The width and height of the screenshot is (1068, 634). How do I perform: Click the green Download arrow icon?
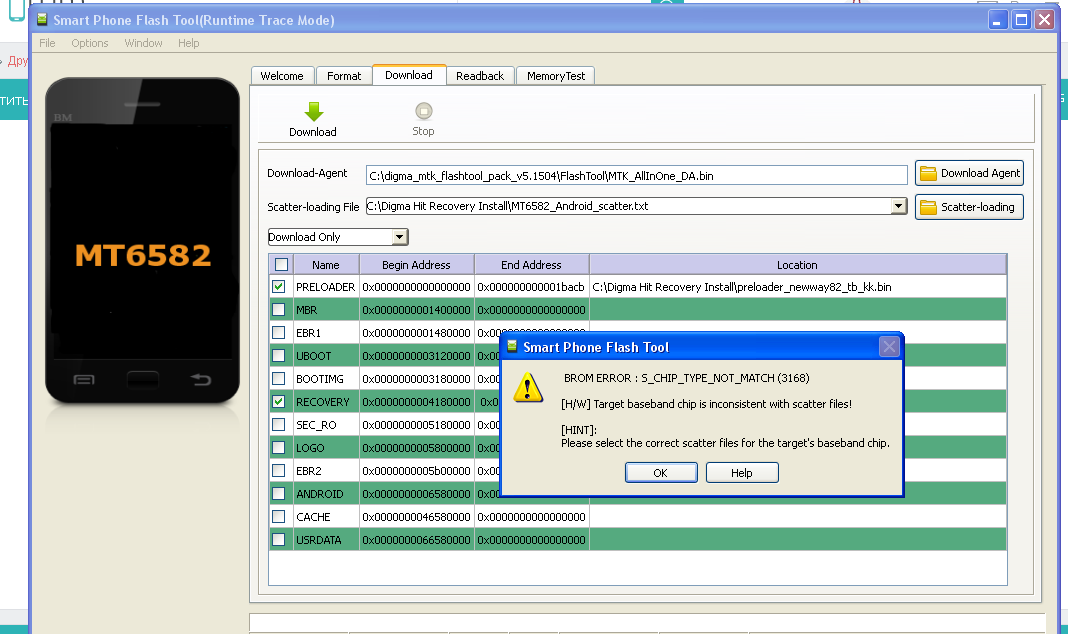tap(313, 112)
